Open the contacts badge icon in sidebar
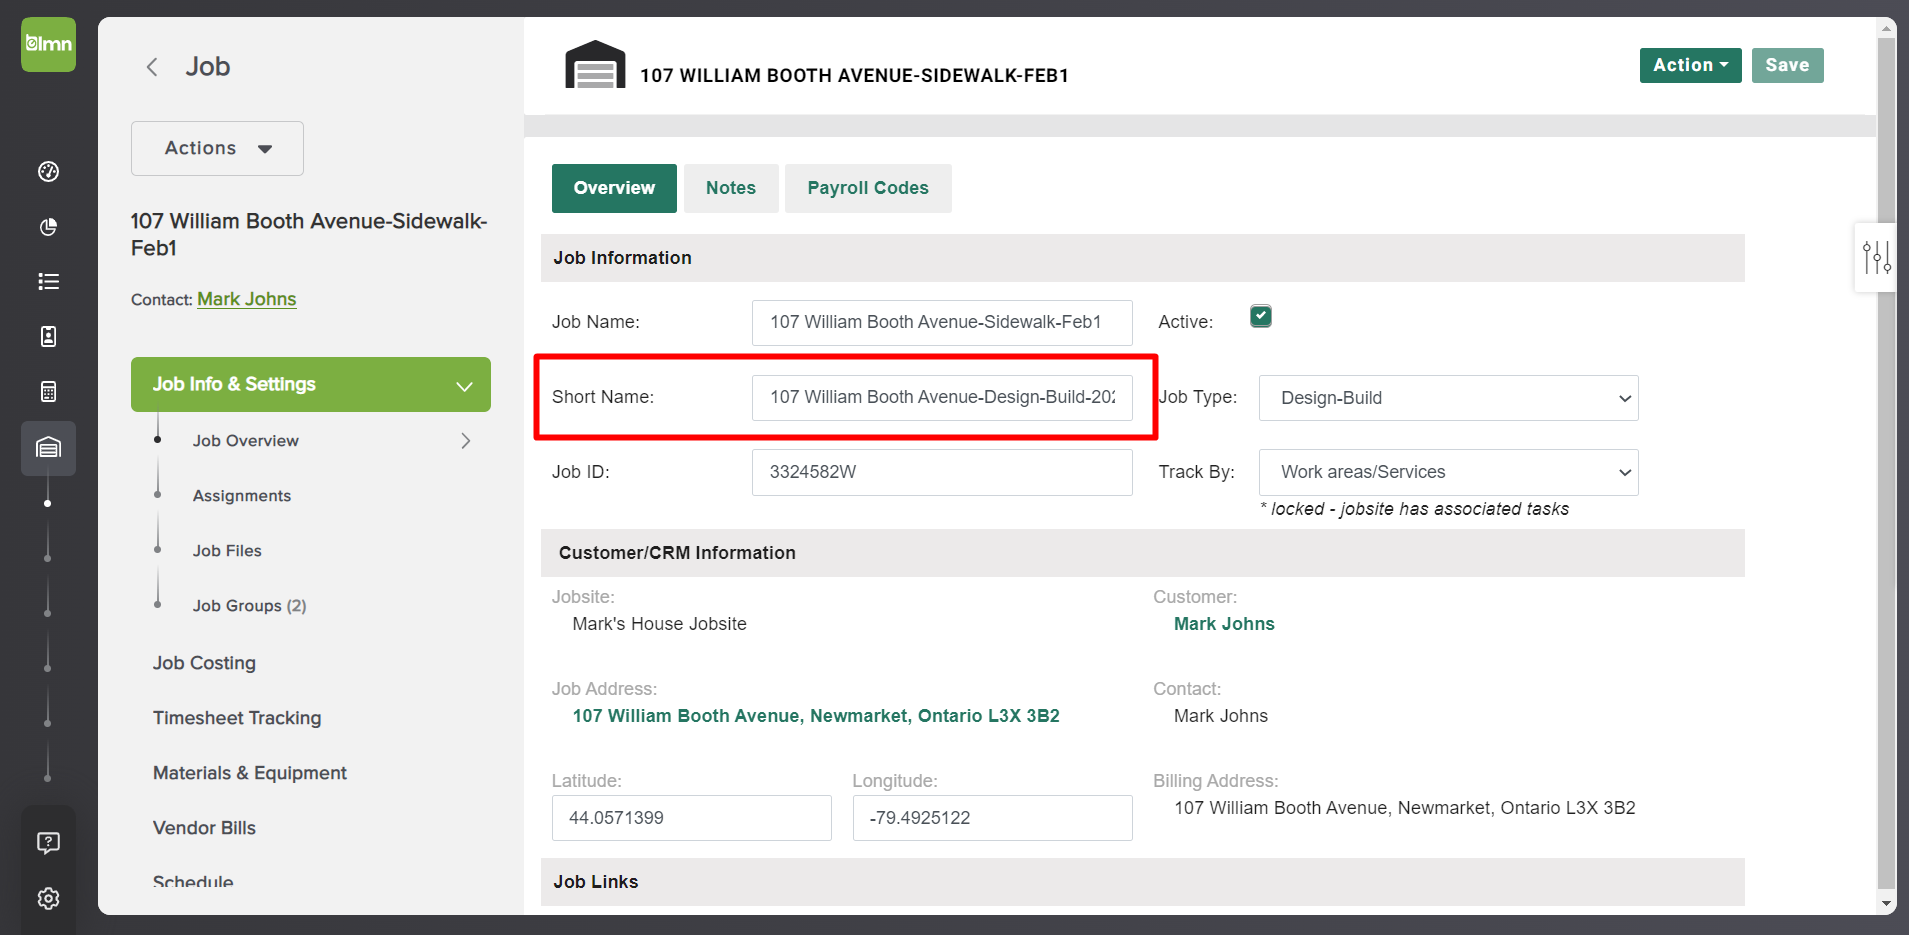Viewport: 1909px width, 935px height. click(x=48, y=337)
